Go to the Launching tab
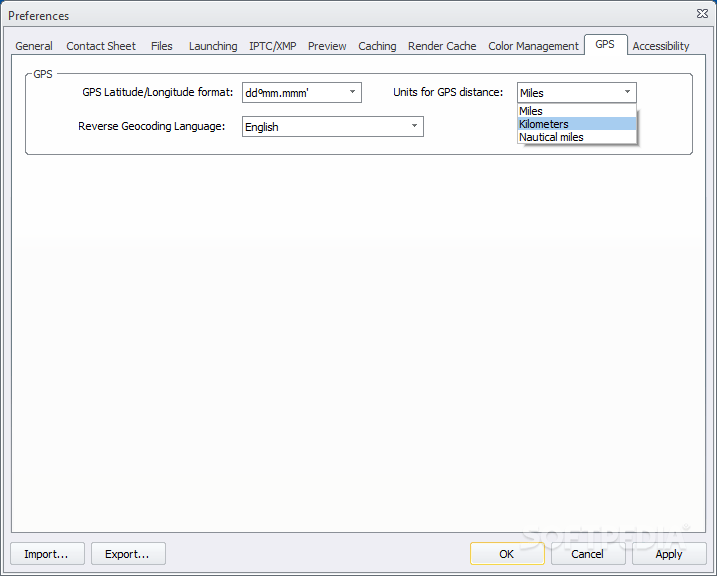The image size is (717, 576). pyautogui.click(x=213, y=46)
